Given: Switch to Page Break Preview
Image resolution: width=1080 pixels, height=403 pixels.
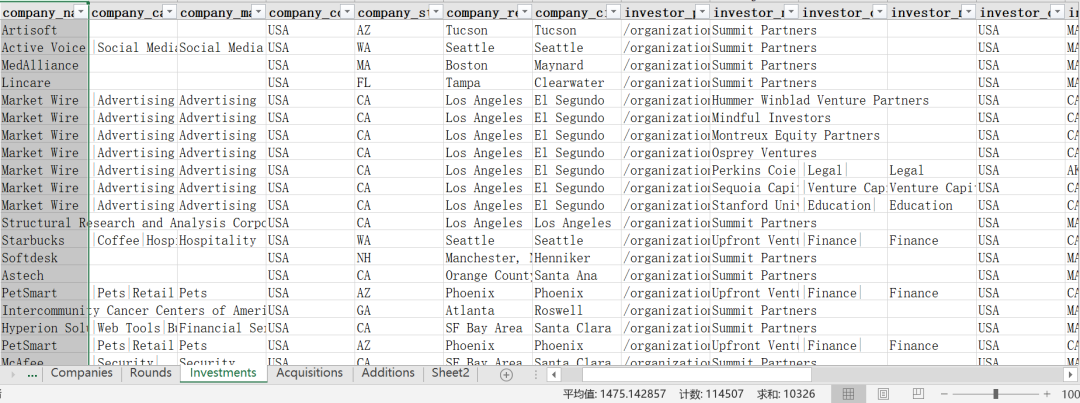Looking at the screenshot, I should (x=918, y=394).
